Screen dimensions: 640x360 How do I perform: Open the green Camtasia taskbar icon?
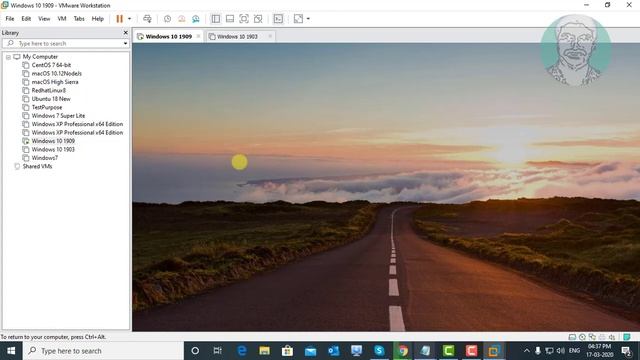[448, 351]
